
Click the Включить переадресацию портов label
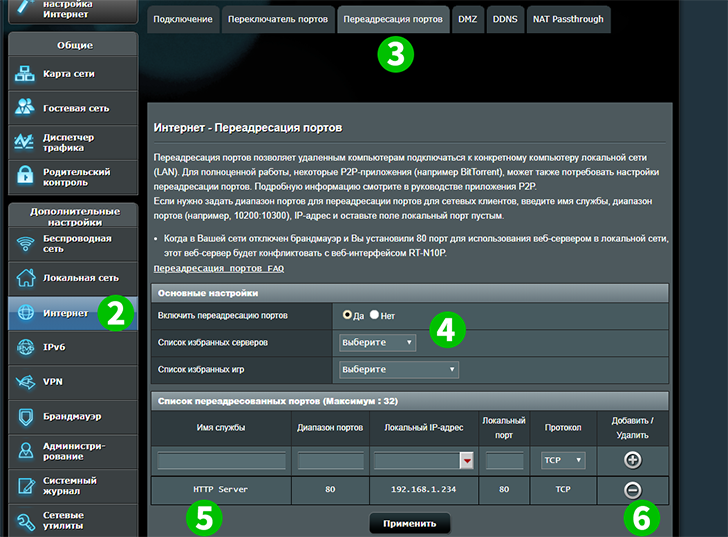tap(222, 316)
